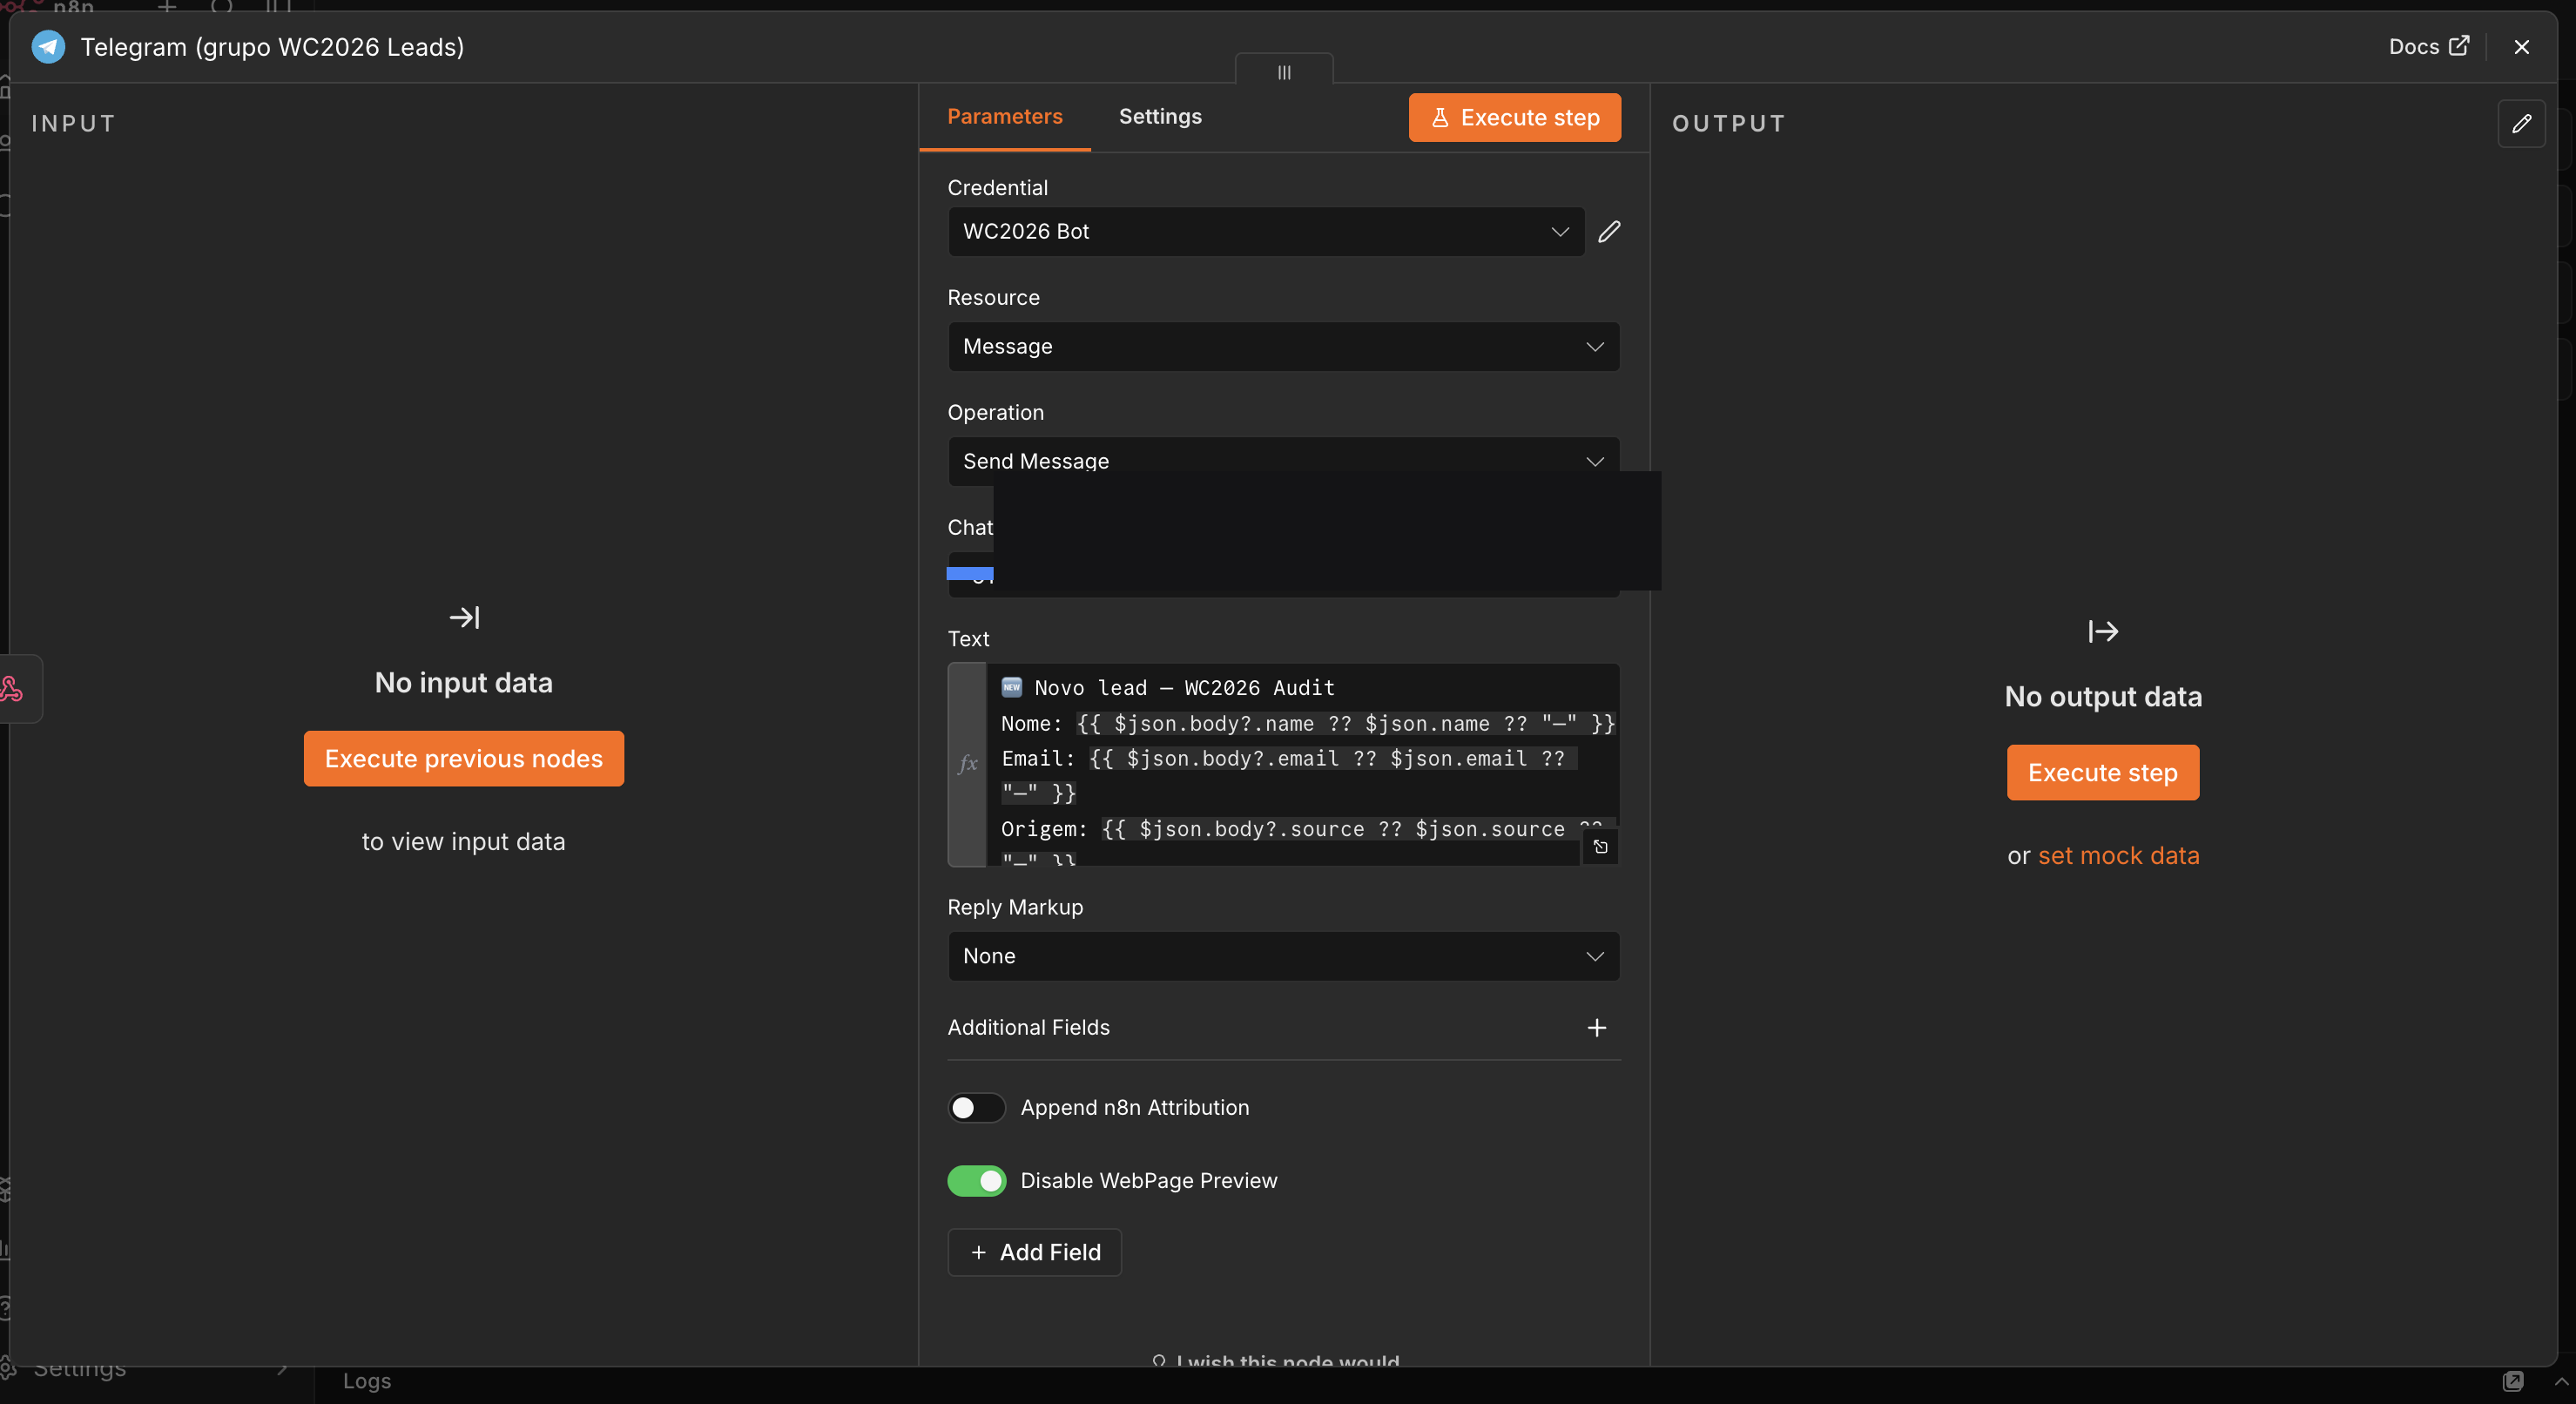Click the pop-out icon in bottom right
2576x1404 pixels.
(x=2512, y=1381)
